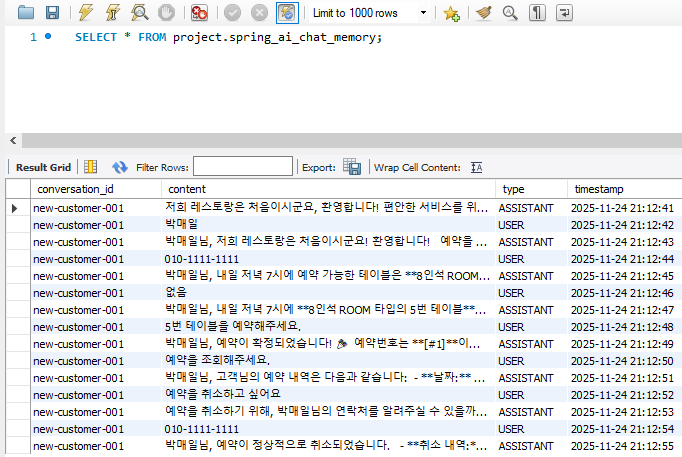Toggle word wrapping in the editor

click(x=564, y=13)
